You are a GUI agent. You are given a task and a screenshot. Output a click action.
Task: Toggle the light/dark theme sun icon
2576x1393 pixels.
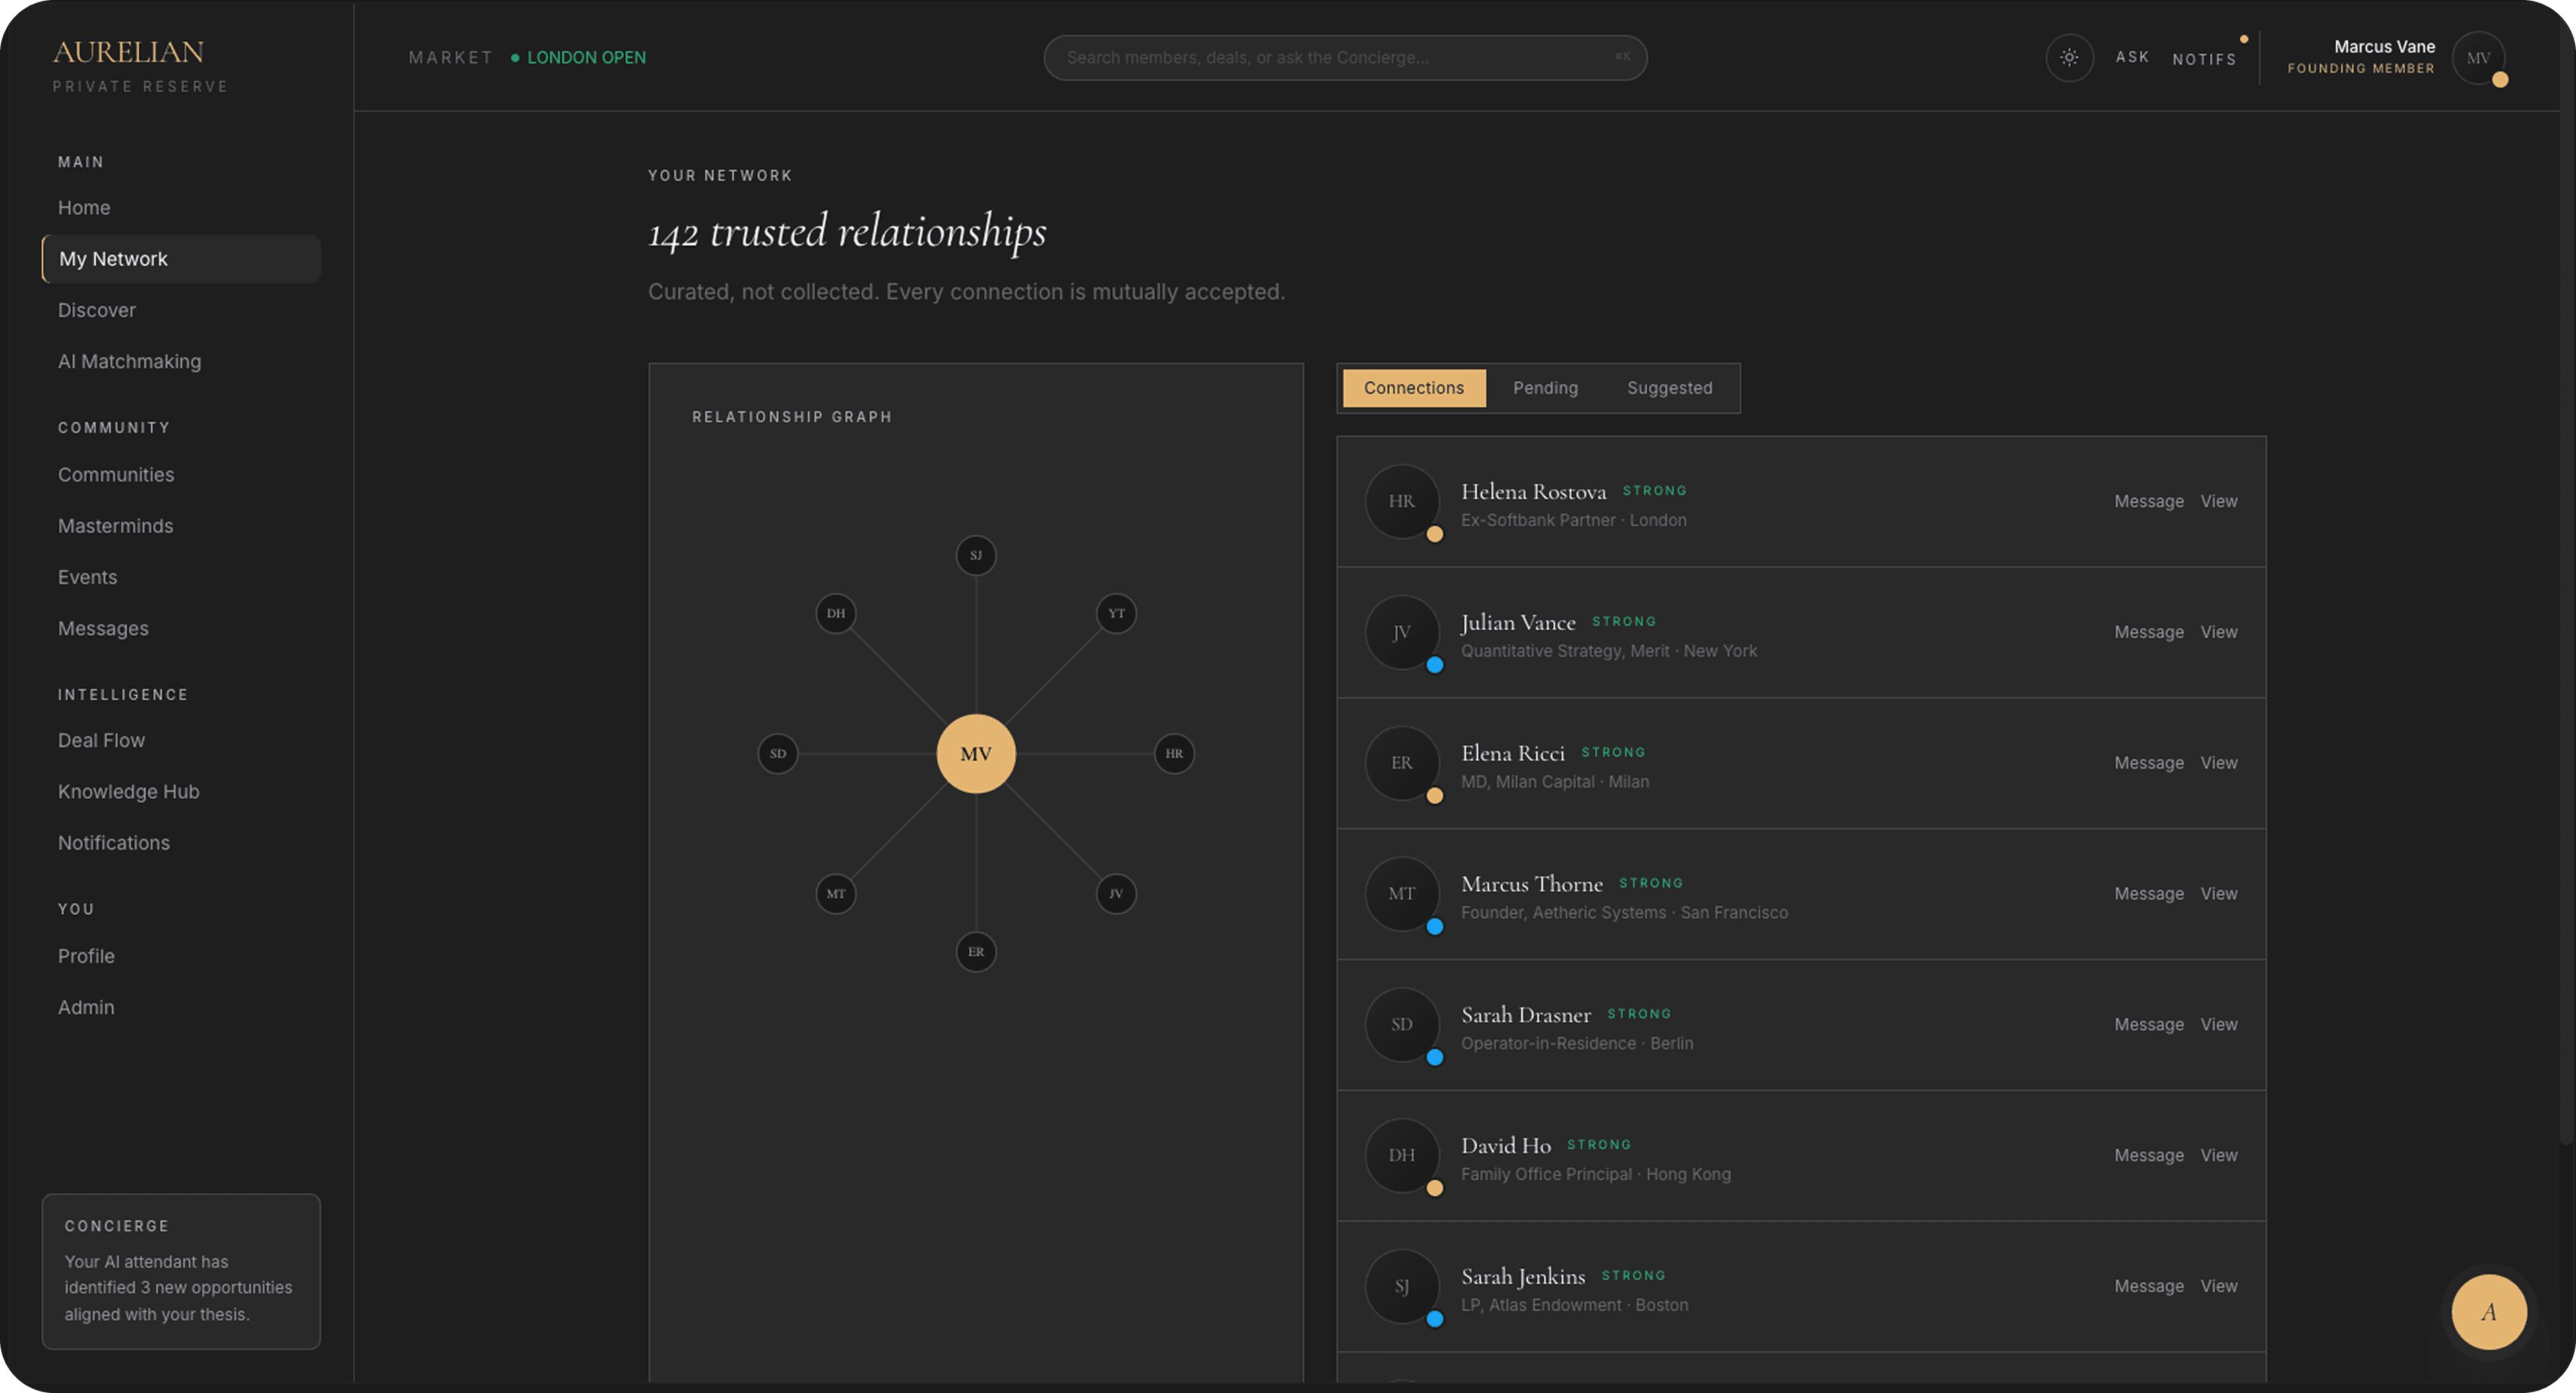click(x=2069, y=58)
